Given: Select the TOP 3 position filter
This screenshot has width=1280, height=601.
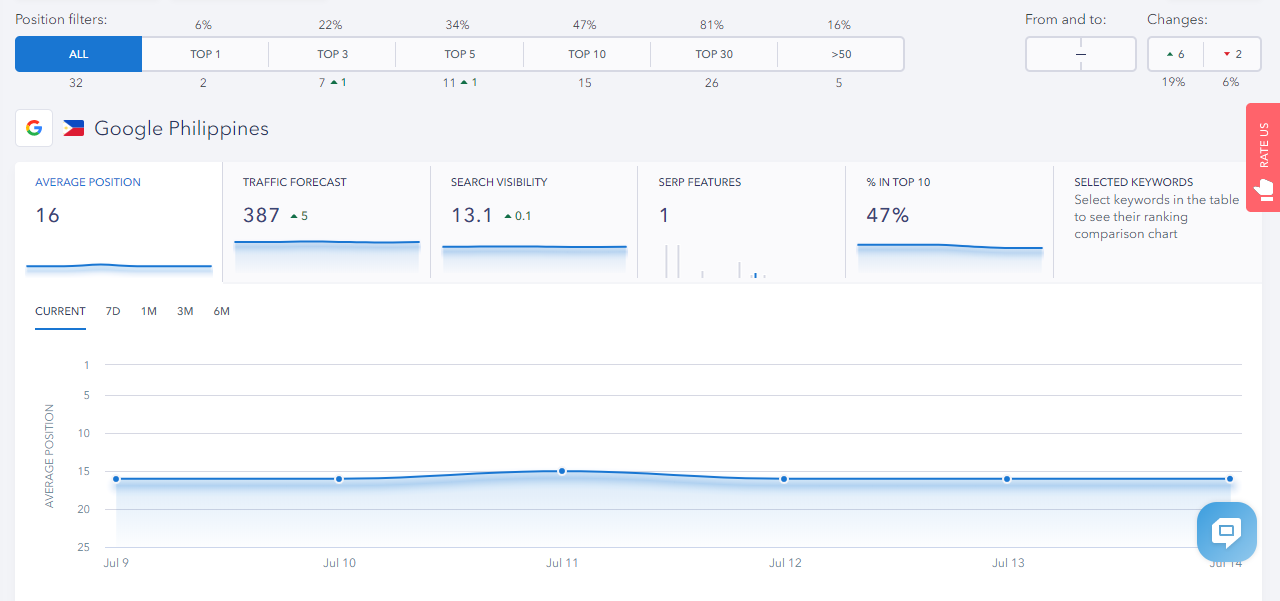Looking at the screenshot, I should [332, 54].
